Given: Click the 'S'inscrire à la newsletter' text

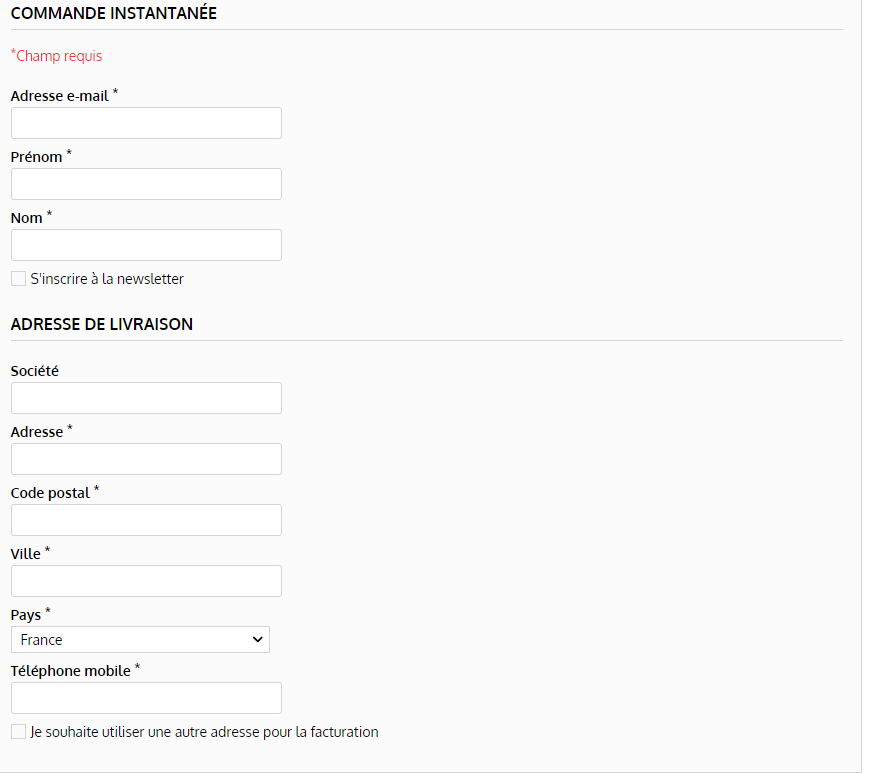Looking at the screenshot, I should tap(107, 279).
